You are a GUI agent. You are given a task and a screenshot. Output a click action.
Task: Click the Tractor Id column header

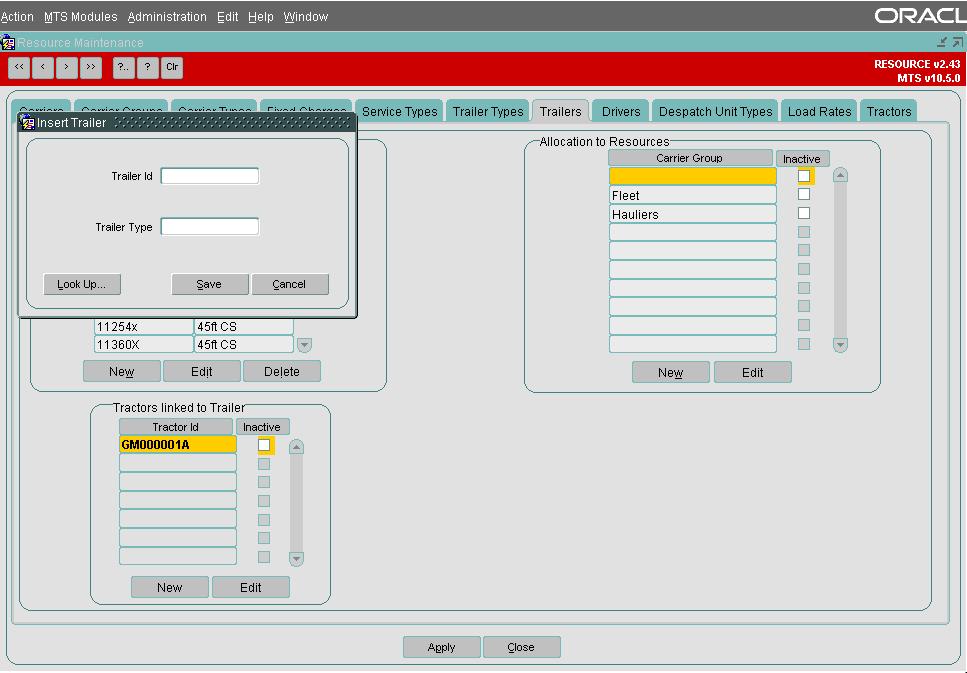point(176,427)
